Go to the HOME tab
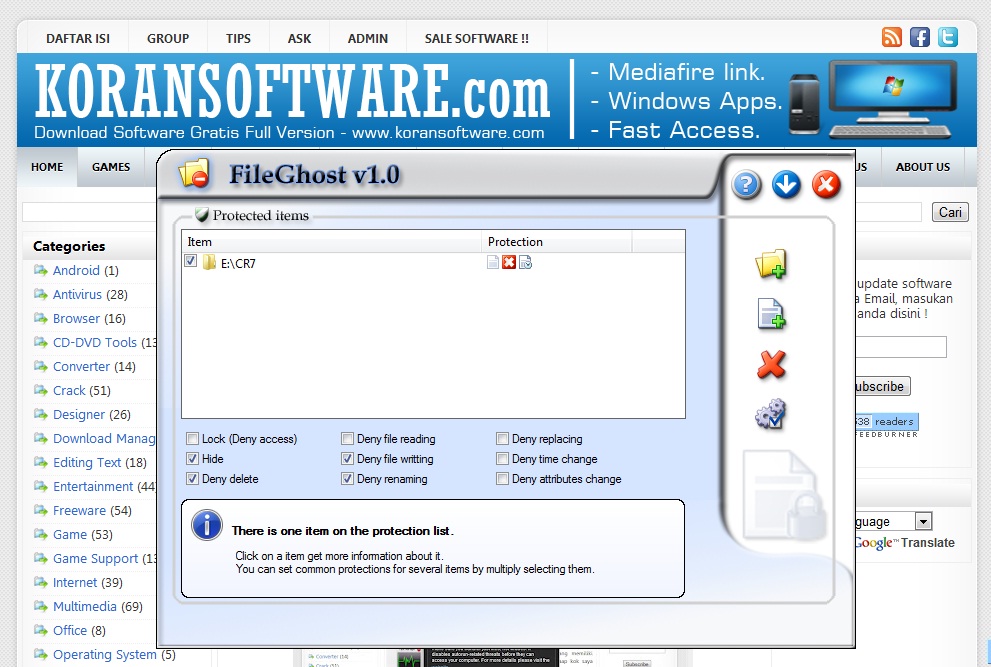This screenshot has width=991, height=667. coord(47,167)
